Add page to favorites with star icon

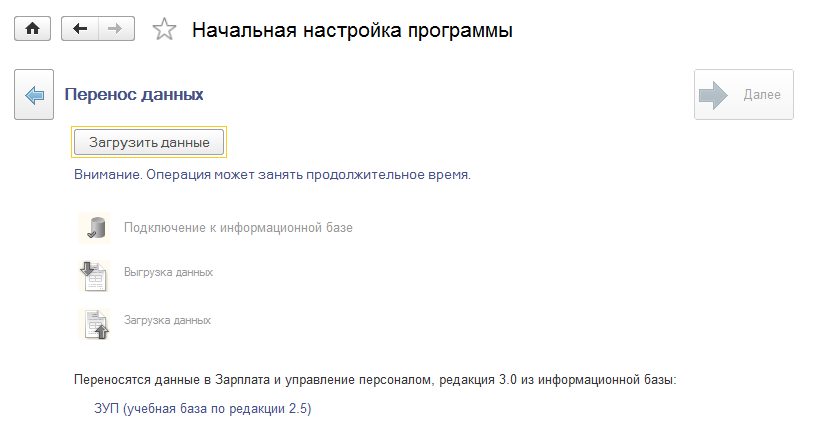pyautogui.click(x=164, y=30)
